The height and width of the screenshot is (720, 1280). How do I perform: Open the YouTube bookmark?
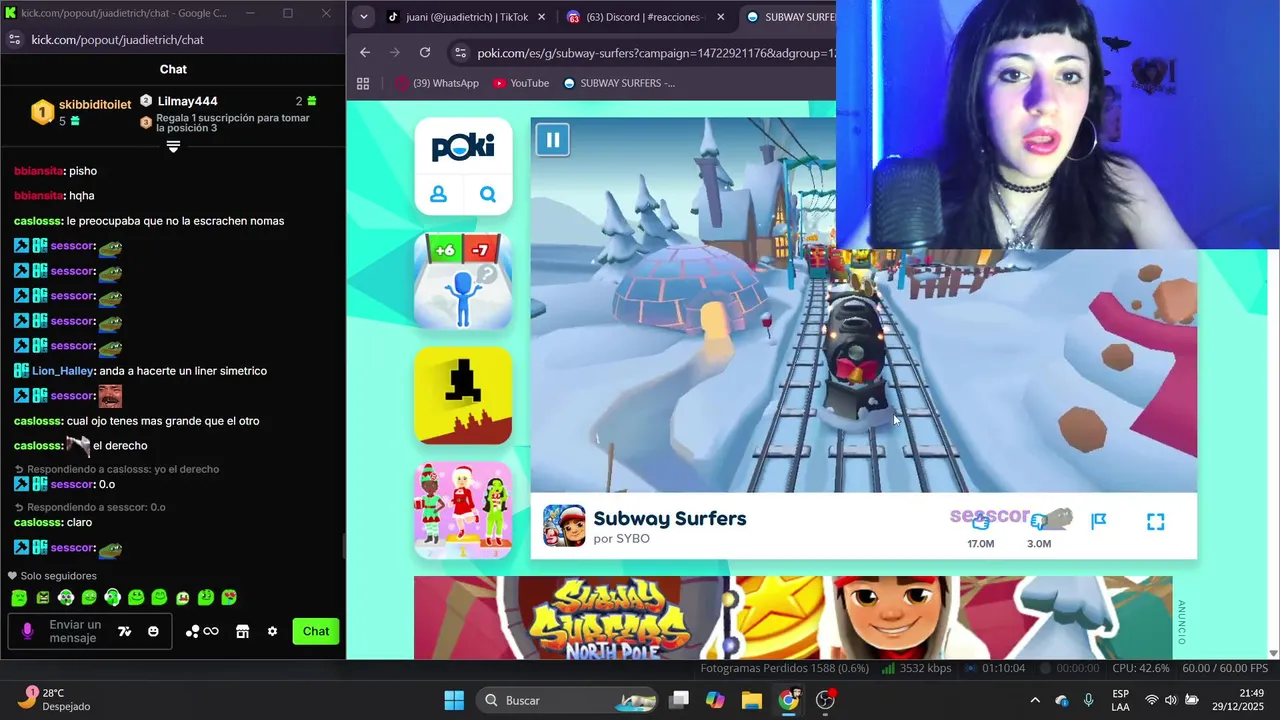click(x=521, y=83)
